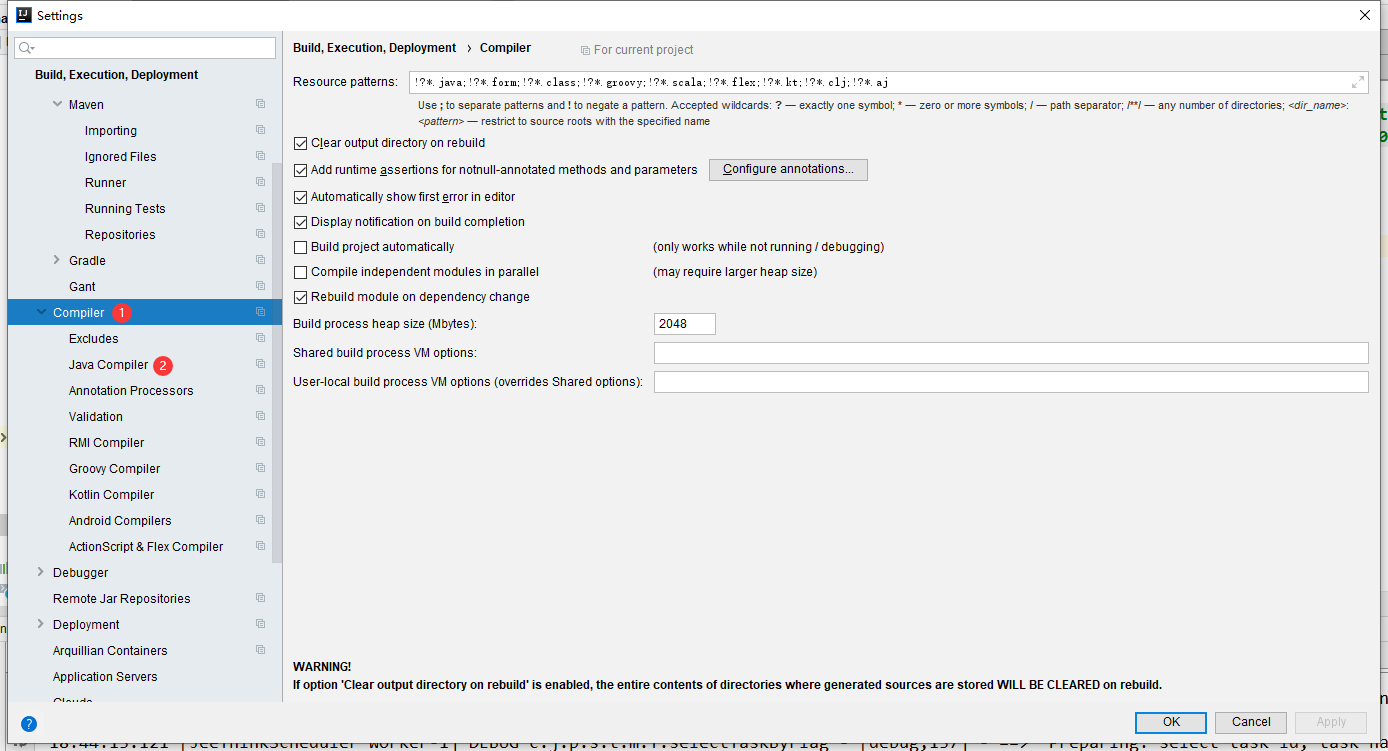
Task: Expand the Deployment tree node
Action: pos(41,624)
